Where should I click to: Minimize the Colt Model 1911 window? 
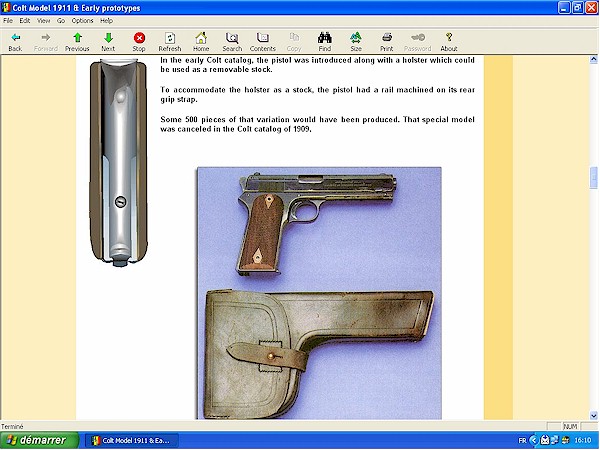(564, 8)
